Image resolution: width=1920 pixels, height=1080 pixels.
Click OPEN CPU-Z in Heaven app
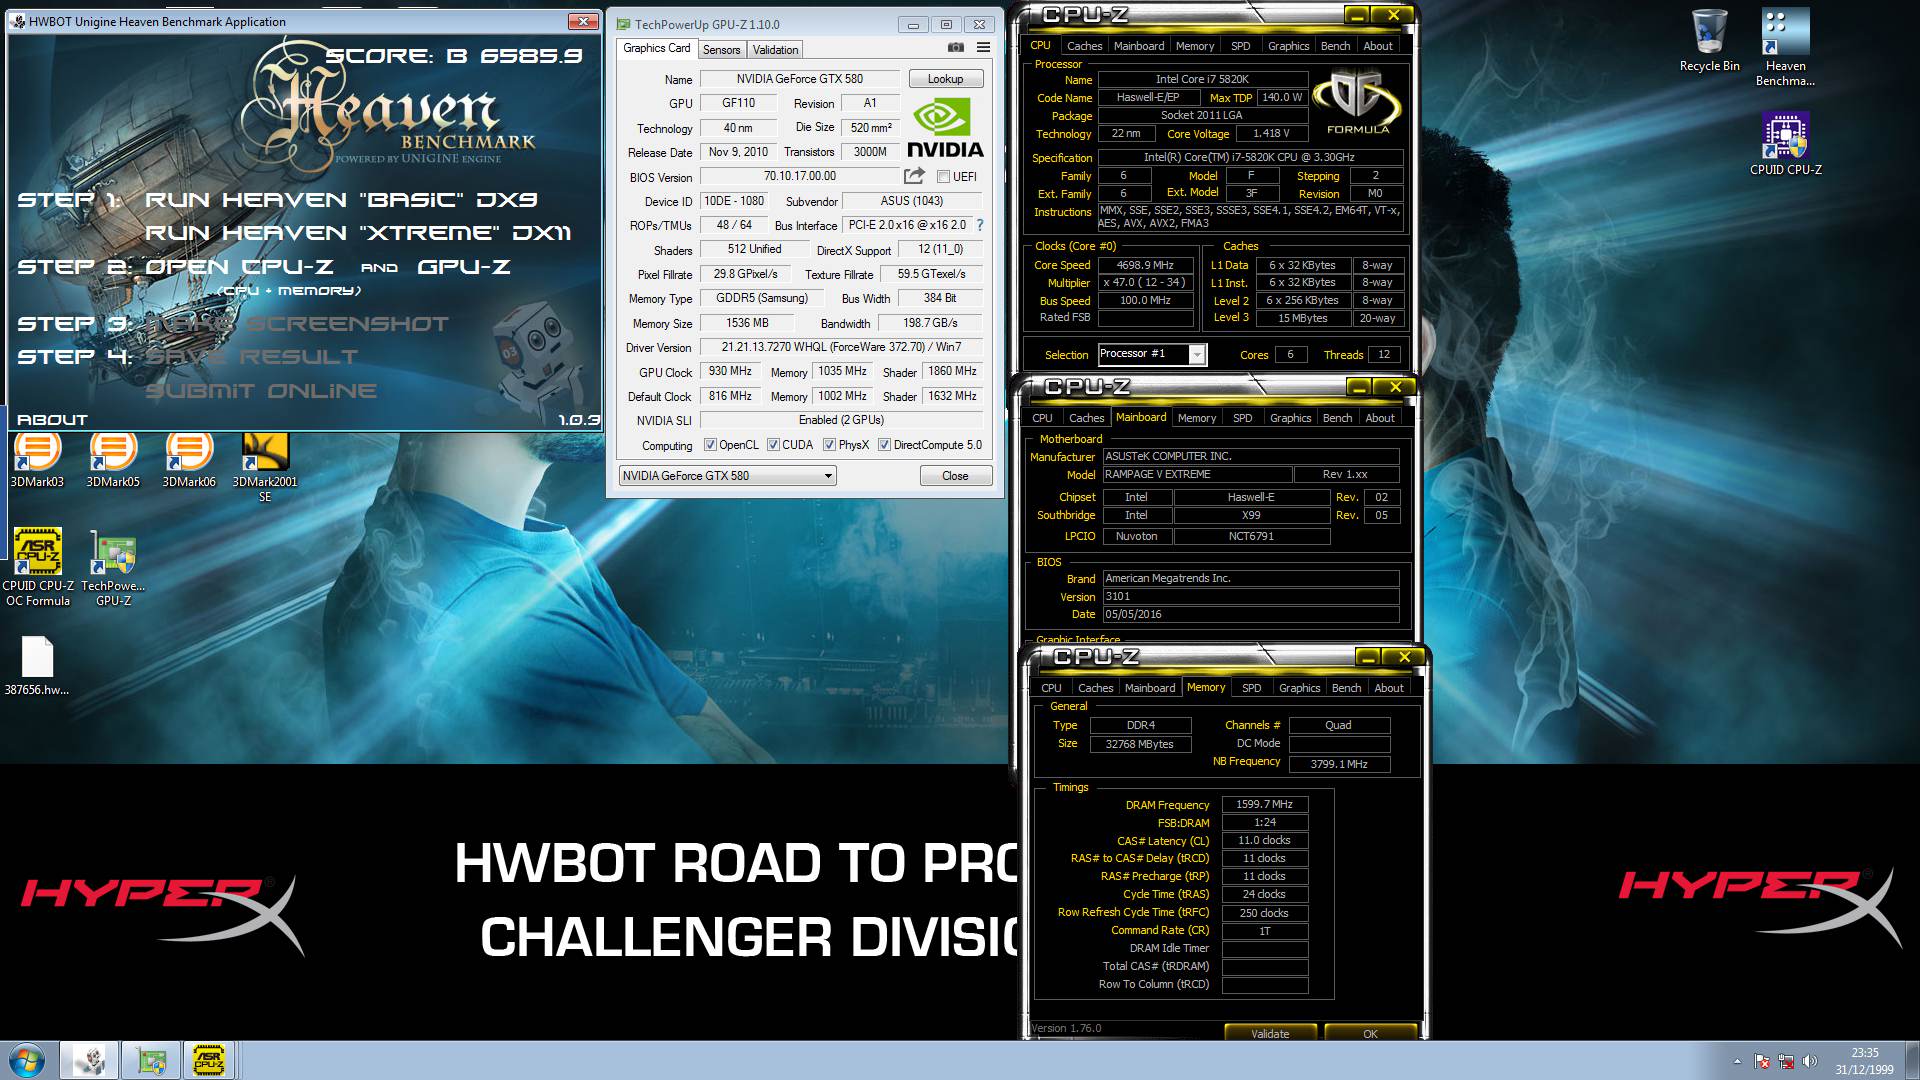click(238, 267)
